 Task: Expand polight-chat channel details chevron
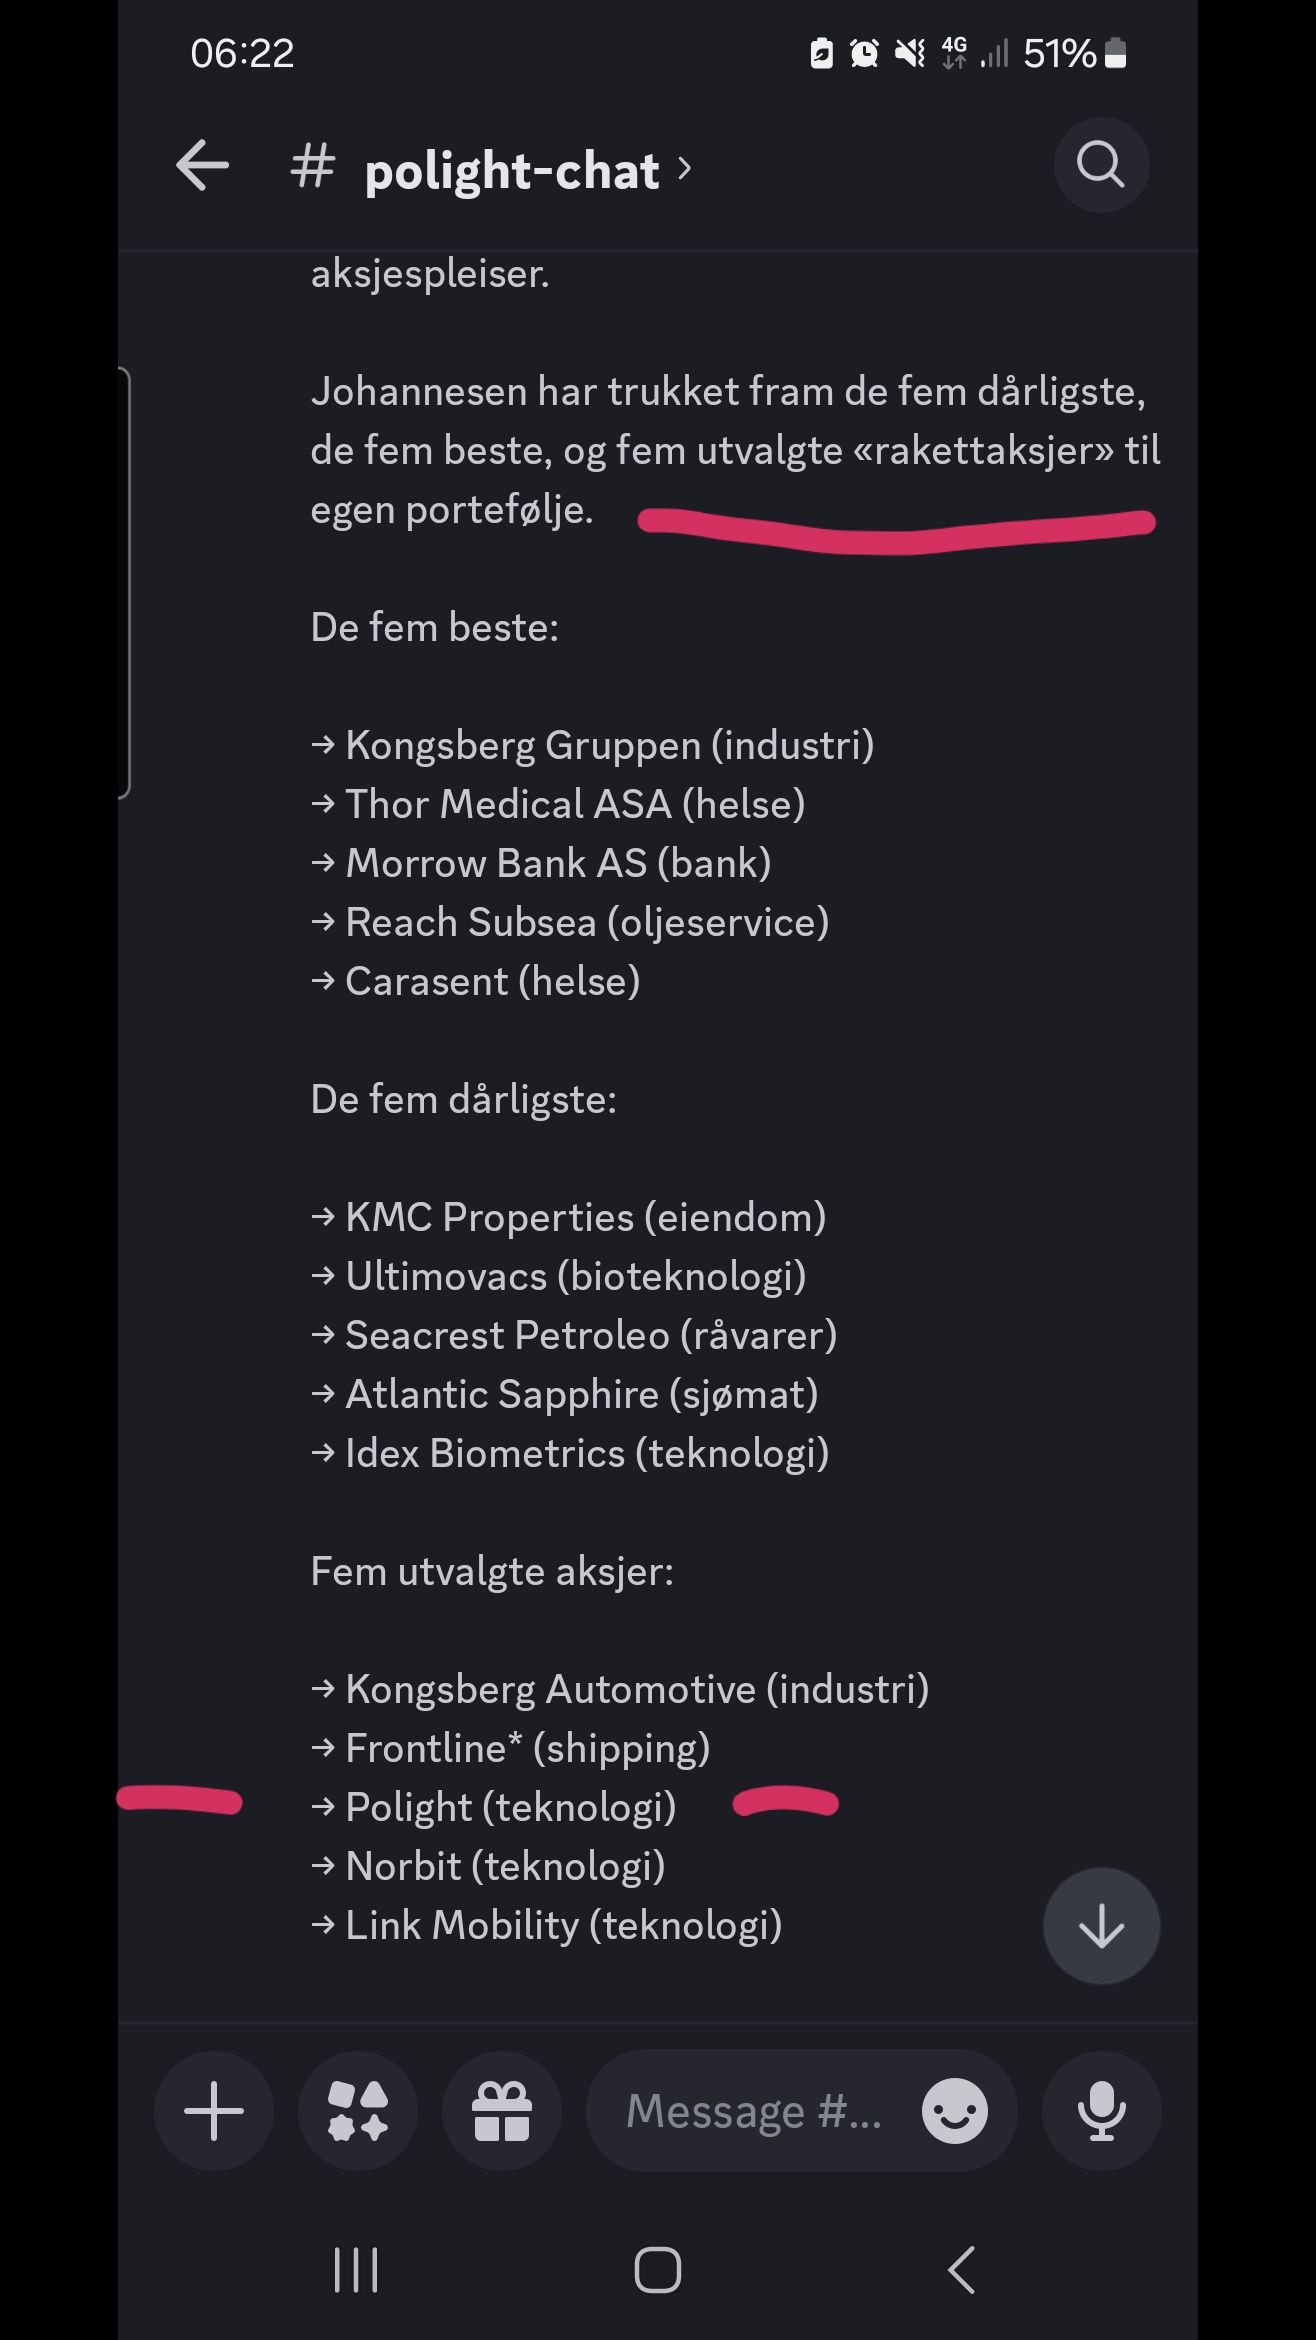pos(684,169)
